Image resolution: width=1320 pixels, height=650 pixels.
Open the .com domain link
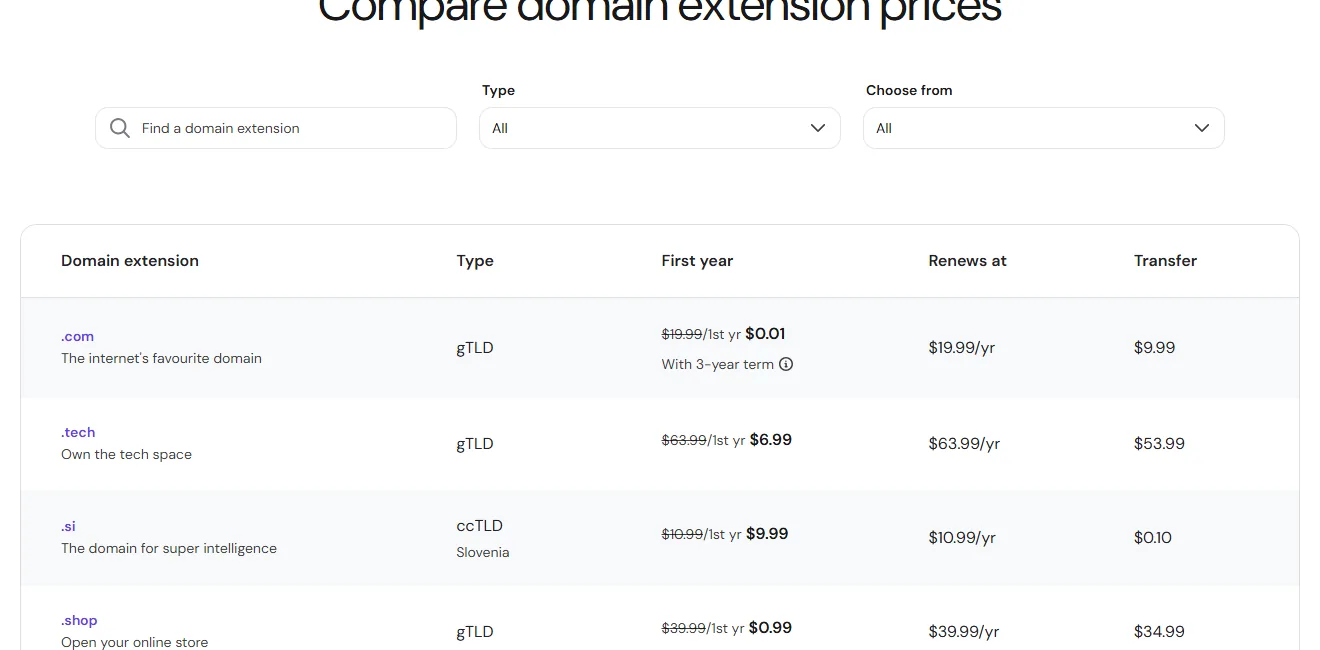pyautogui.click(x=77, y=336)
